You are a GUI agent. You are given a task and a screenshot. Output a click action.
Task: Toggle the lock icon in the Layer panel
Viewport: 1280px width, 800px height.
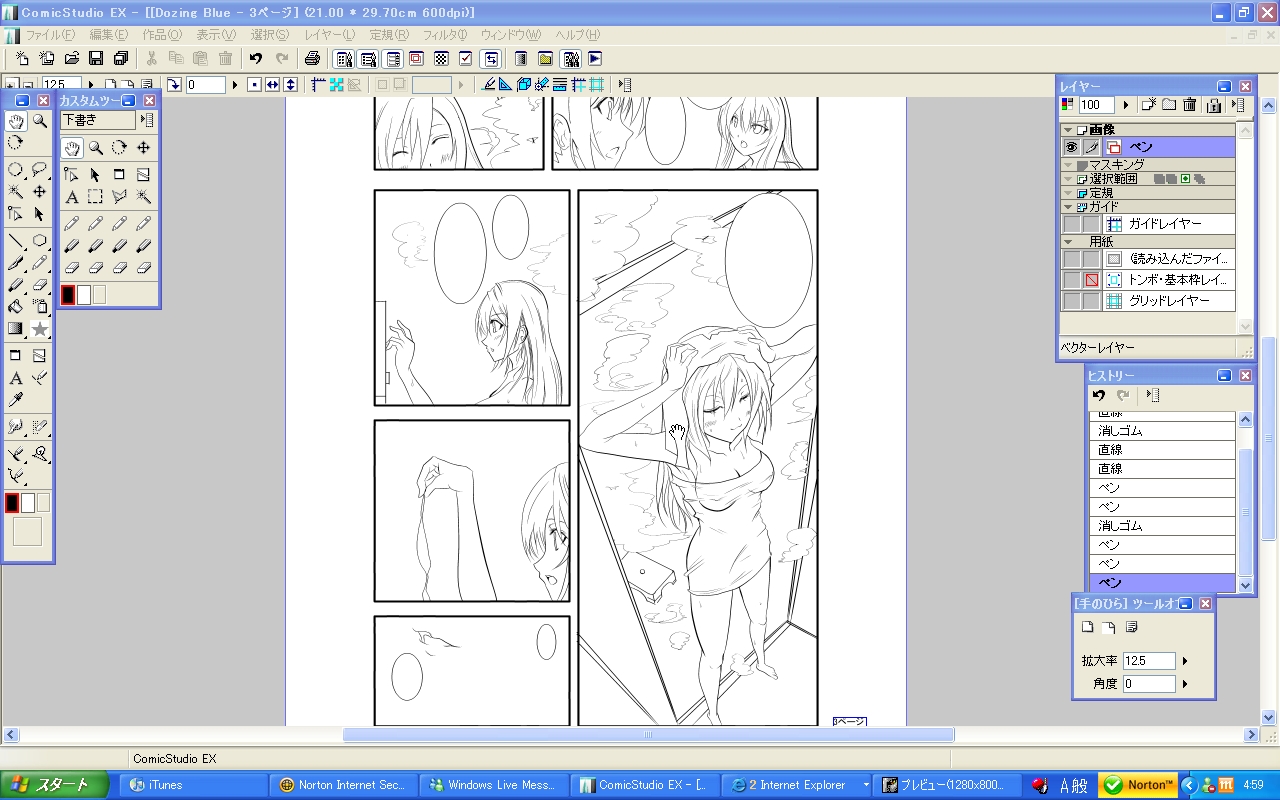(1214, 105)
